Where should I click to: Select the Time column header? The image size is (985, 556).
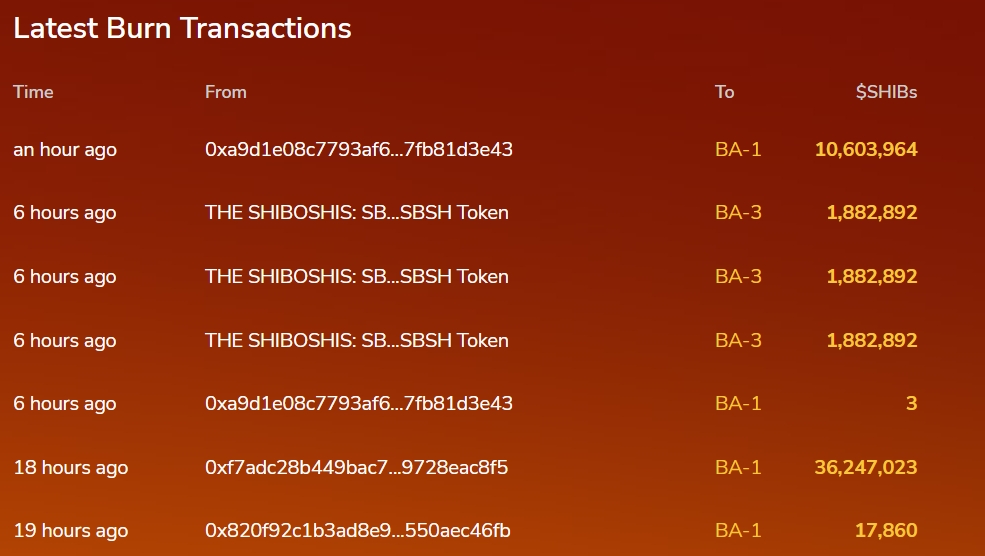pos(33,92)
